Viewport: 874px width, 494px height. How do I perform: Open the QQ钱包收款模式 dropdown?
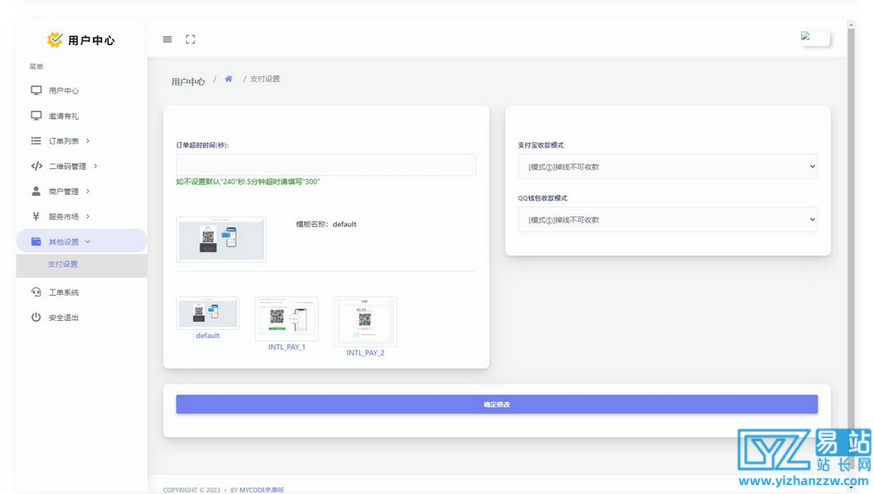tap(668, 220)
